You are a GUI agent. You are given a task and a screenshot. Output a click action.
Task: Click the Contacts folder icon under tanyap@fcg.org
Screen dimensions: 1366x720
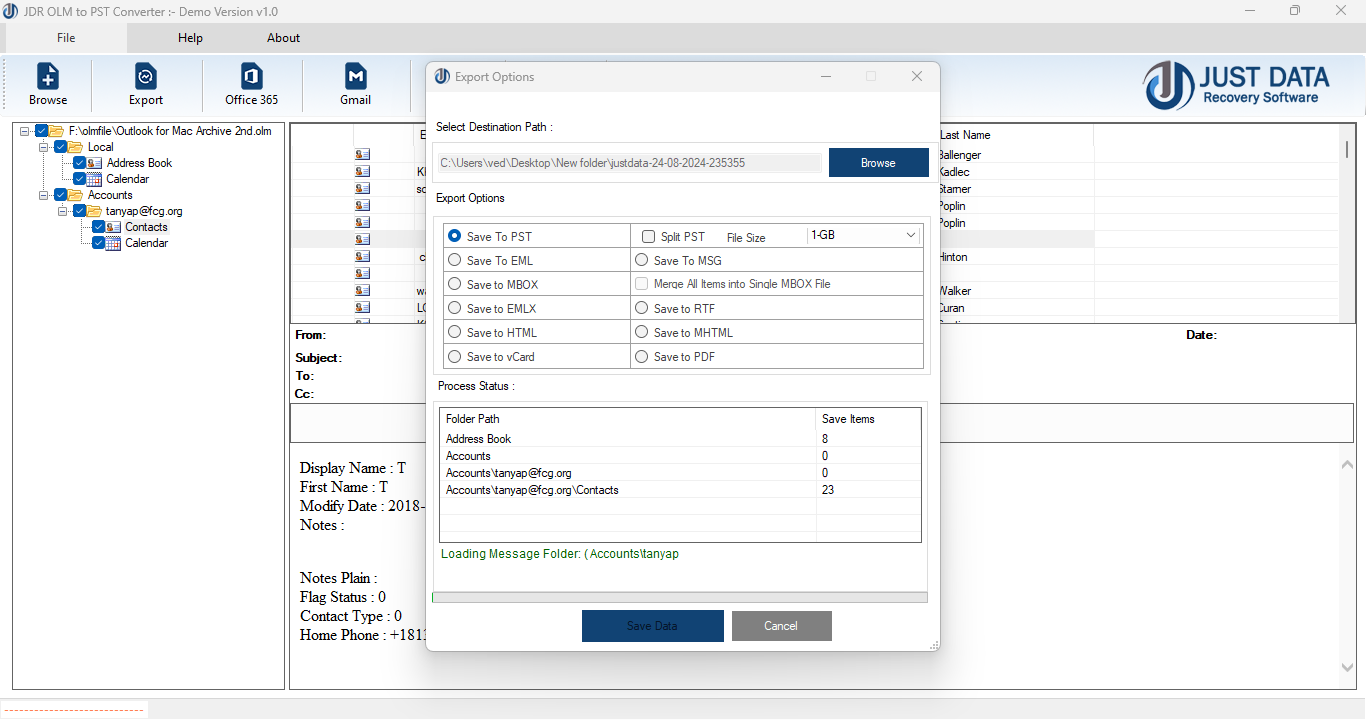pyautogui.click(x=114, y=227)
